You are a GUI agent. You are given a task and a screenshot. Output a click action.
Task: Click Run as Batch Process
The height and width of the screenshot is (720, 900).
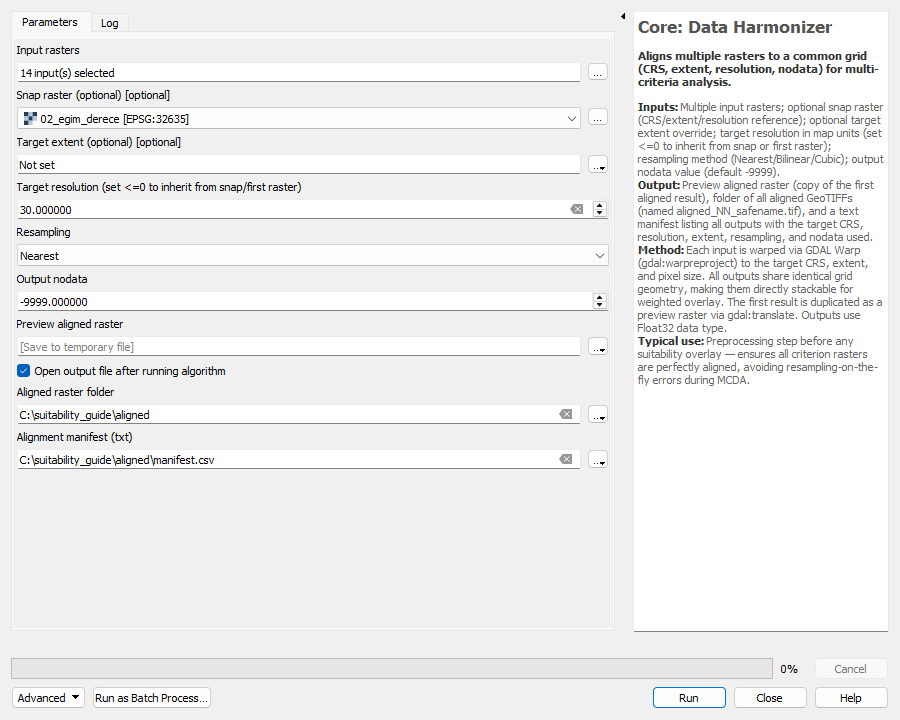point(152,698)
